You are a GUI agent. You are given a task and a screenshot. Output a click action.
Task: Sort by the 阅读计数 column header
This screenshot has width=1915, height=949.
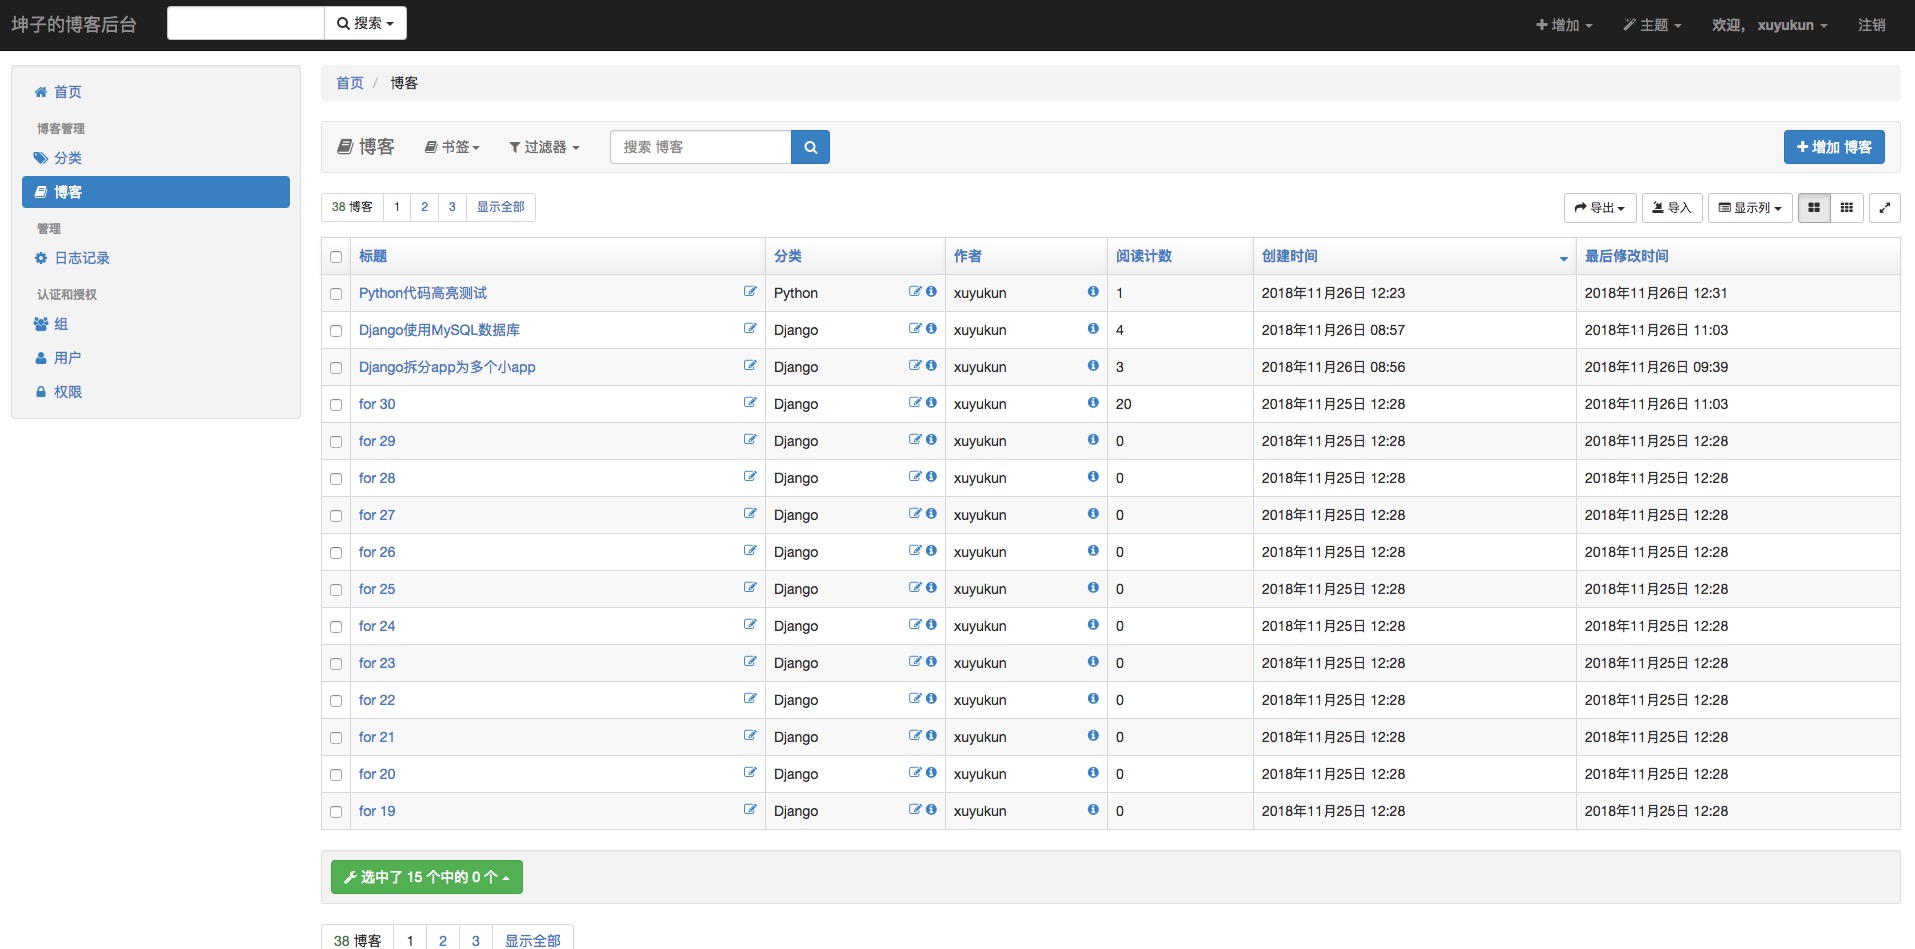pyautogui.click(x=1144, y=256)
